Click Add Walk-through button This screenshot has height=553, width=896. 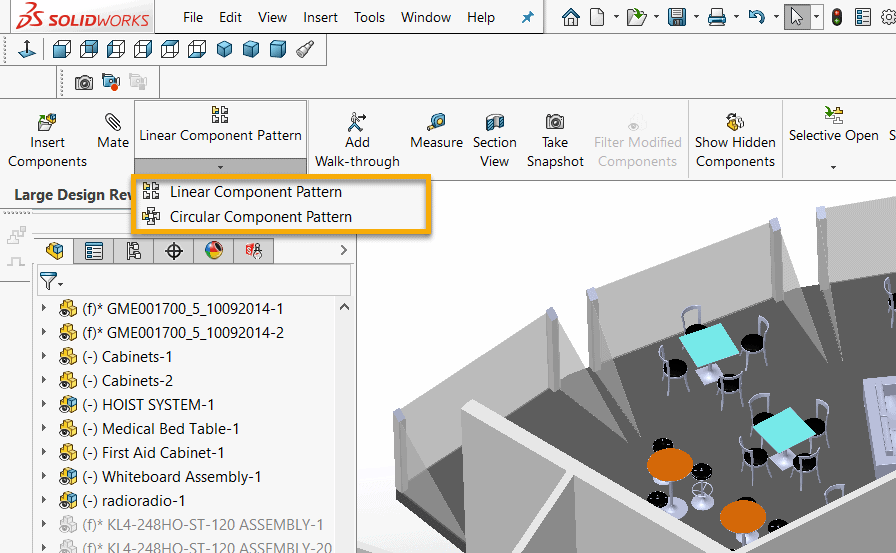357,141
